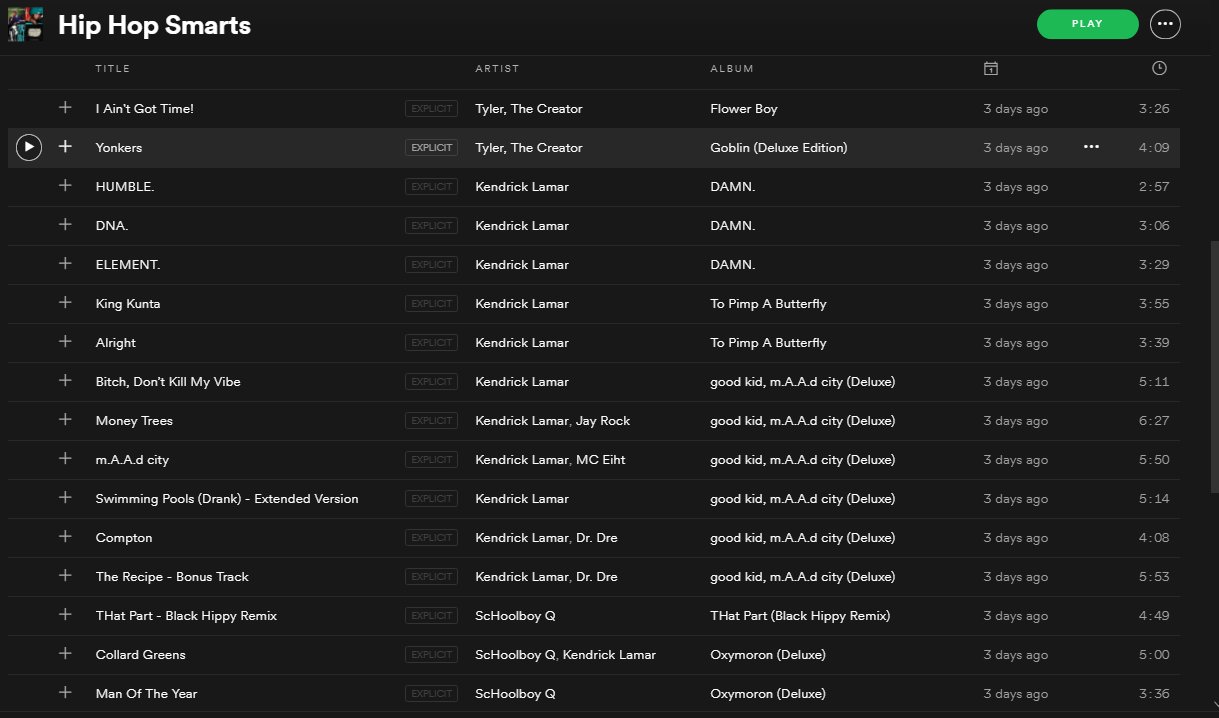Open Oxymoron (Deluxe) on Collard Greens row
Image resolution: width=1219 pixels, height=718 pixels.
coord(768,655)
